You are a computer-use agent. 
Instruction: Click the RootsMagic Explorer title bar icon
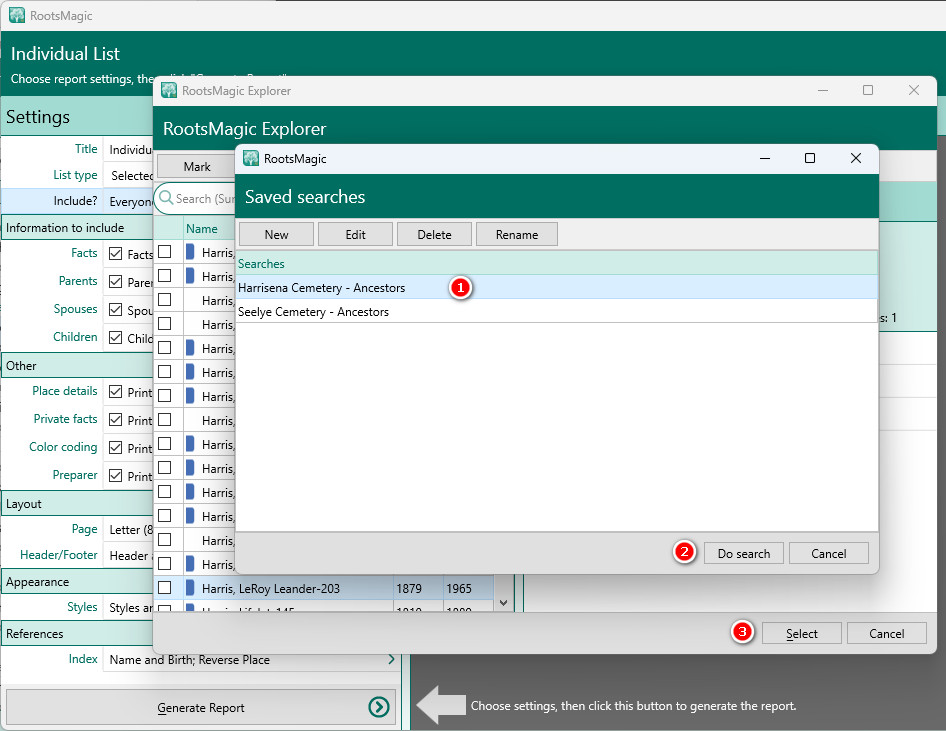tap(169, 90)
